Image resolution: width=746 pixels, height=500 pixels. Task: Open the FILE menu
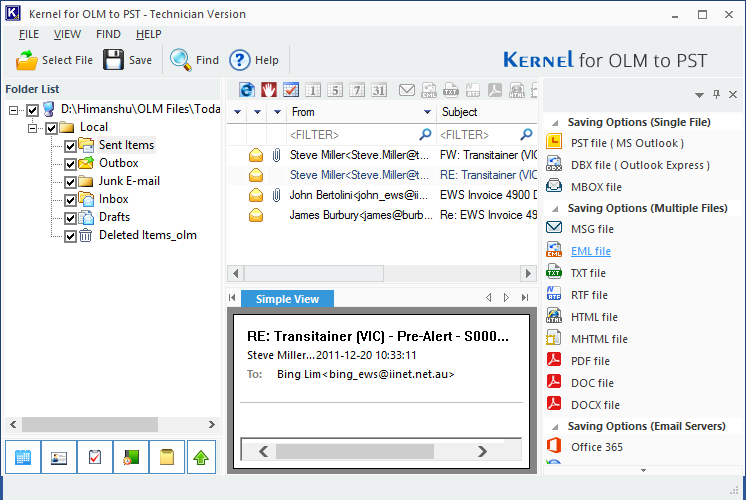[x=29, y=34]
